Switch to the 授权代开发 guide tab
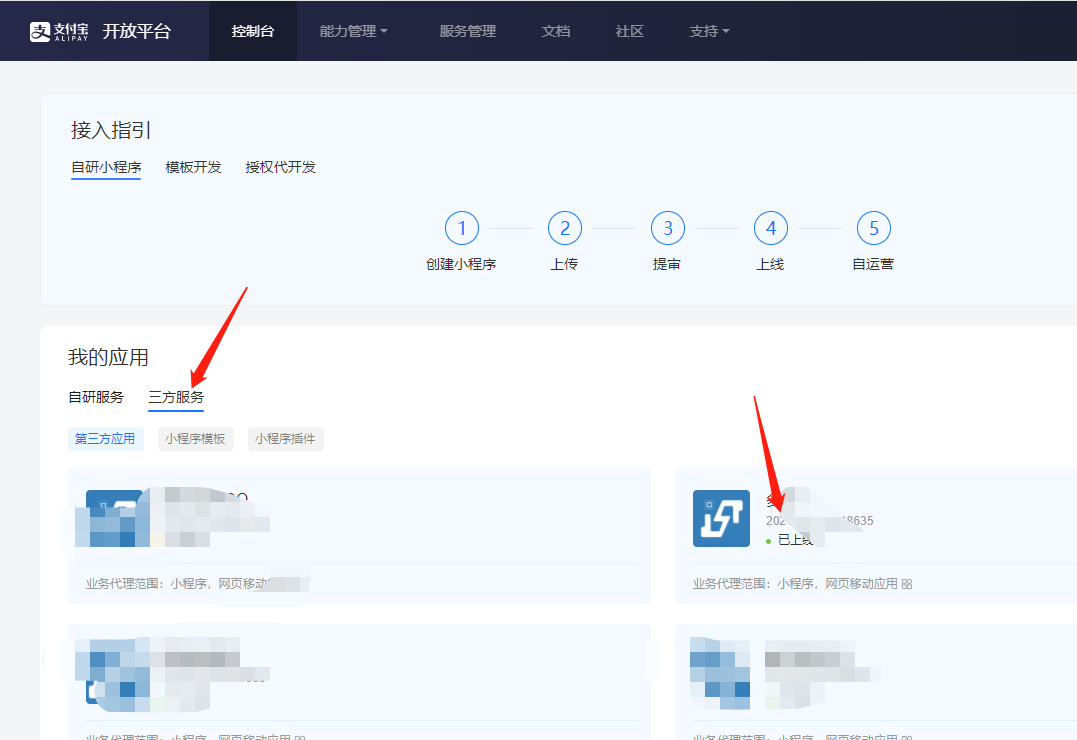 tap(281, 167)
